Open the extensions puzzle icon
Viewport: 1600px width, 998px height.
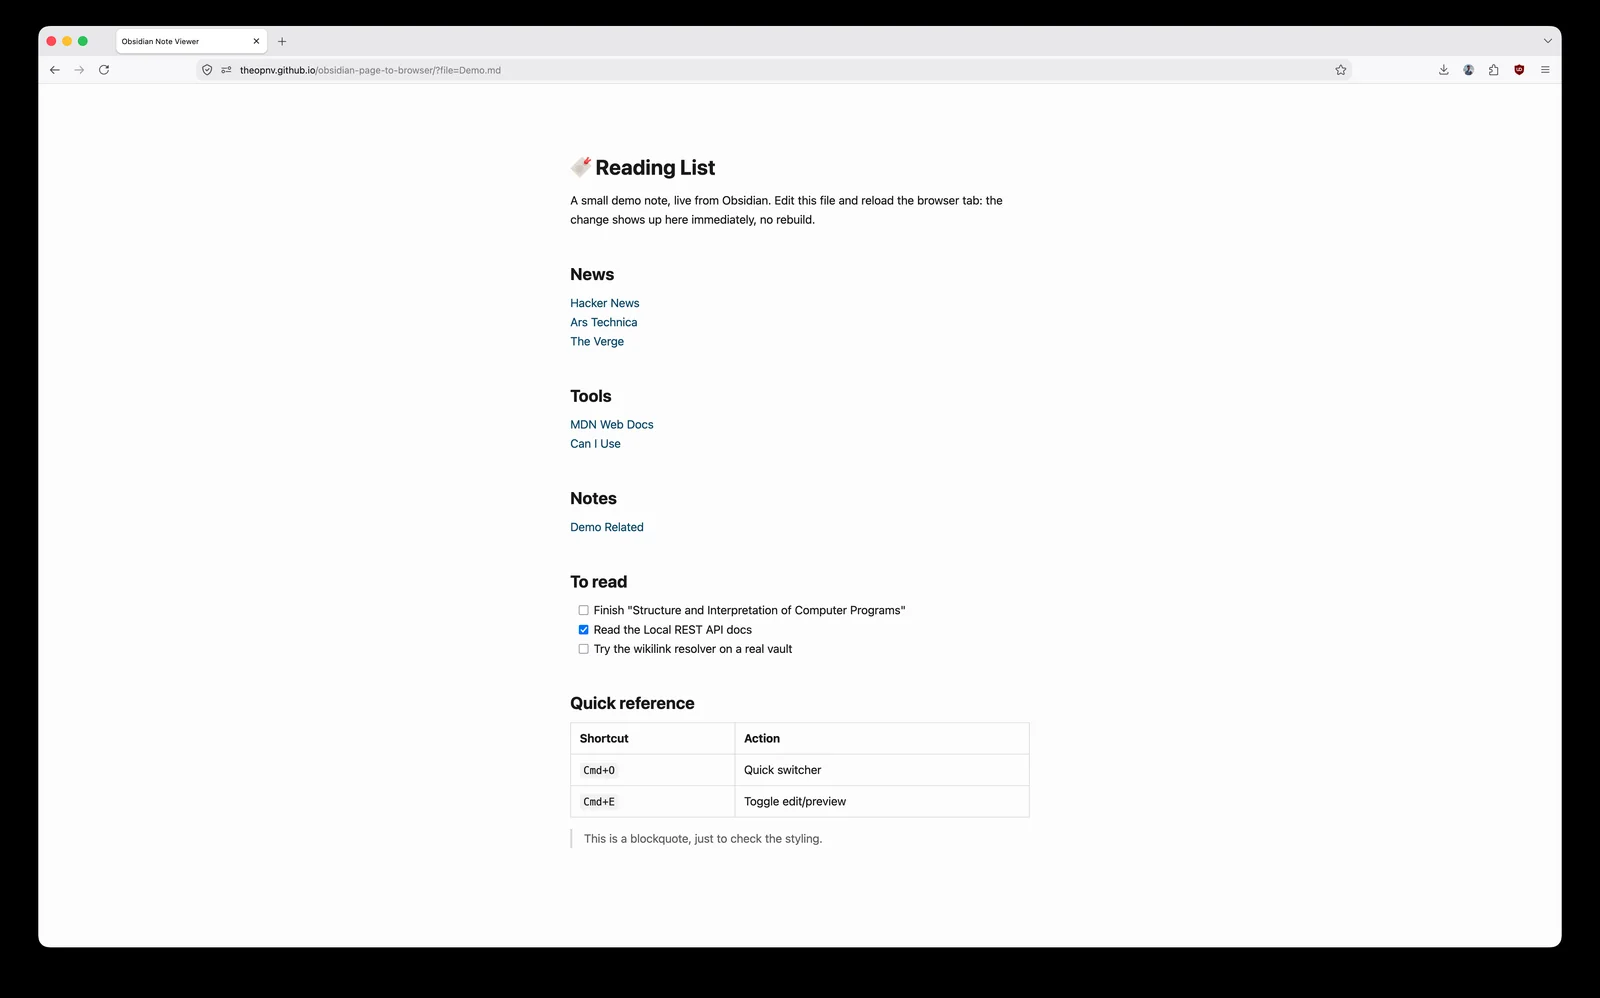click(x=1494, y=70)
